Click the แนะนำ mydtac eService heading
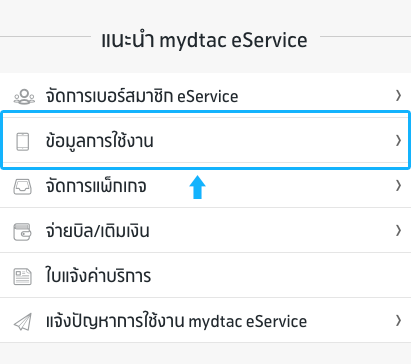The width and height of the screenshot is (411, 364). tap(204, 40)
